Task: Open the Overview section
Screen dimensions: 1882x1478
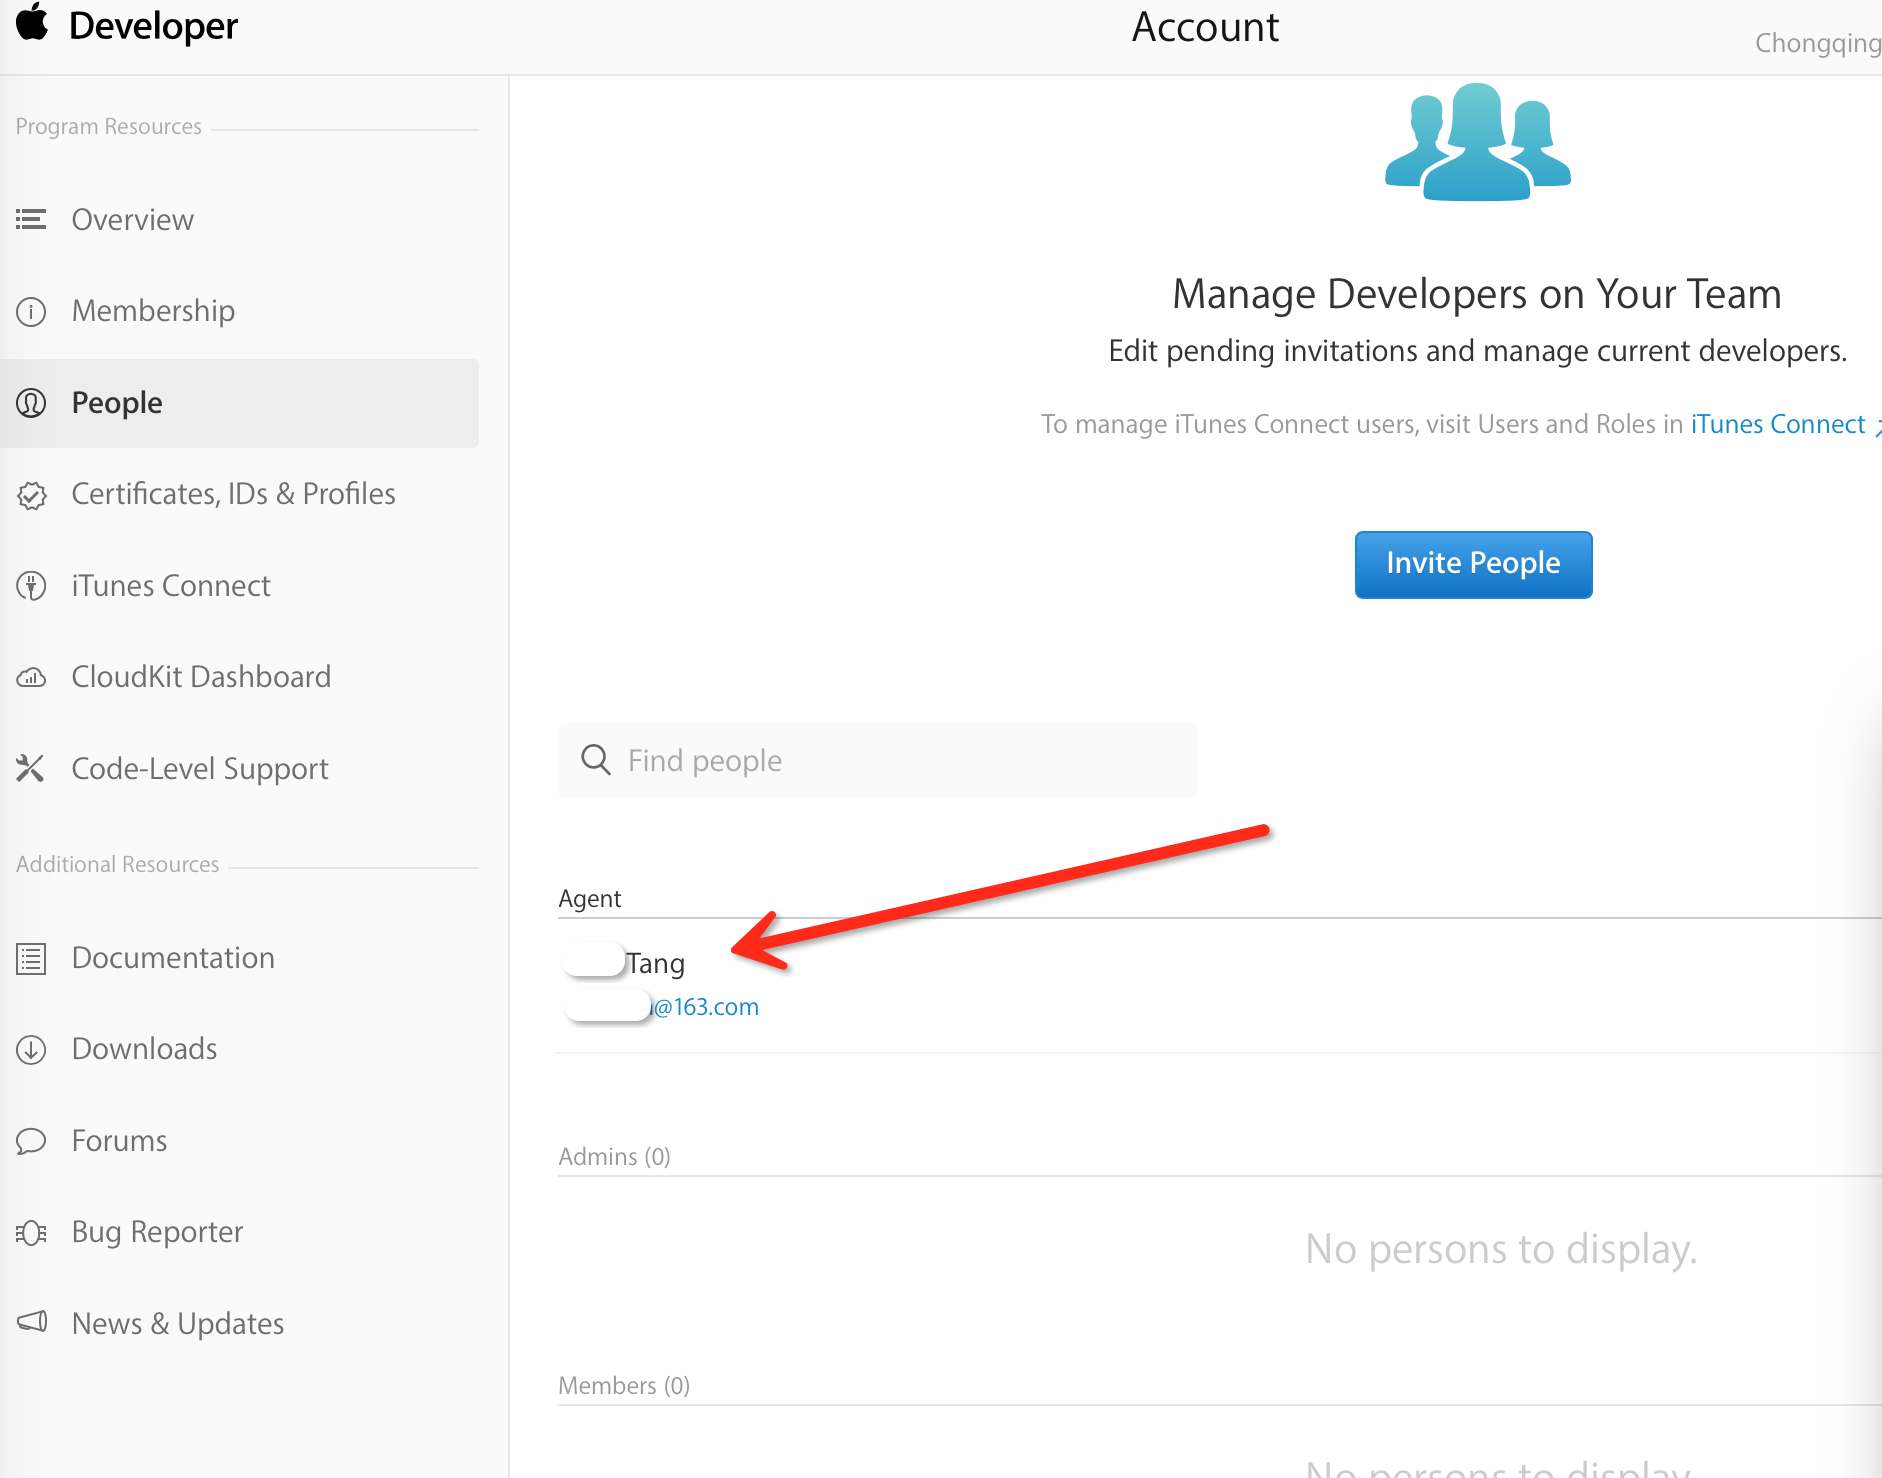Action: [133, 220]
